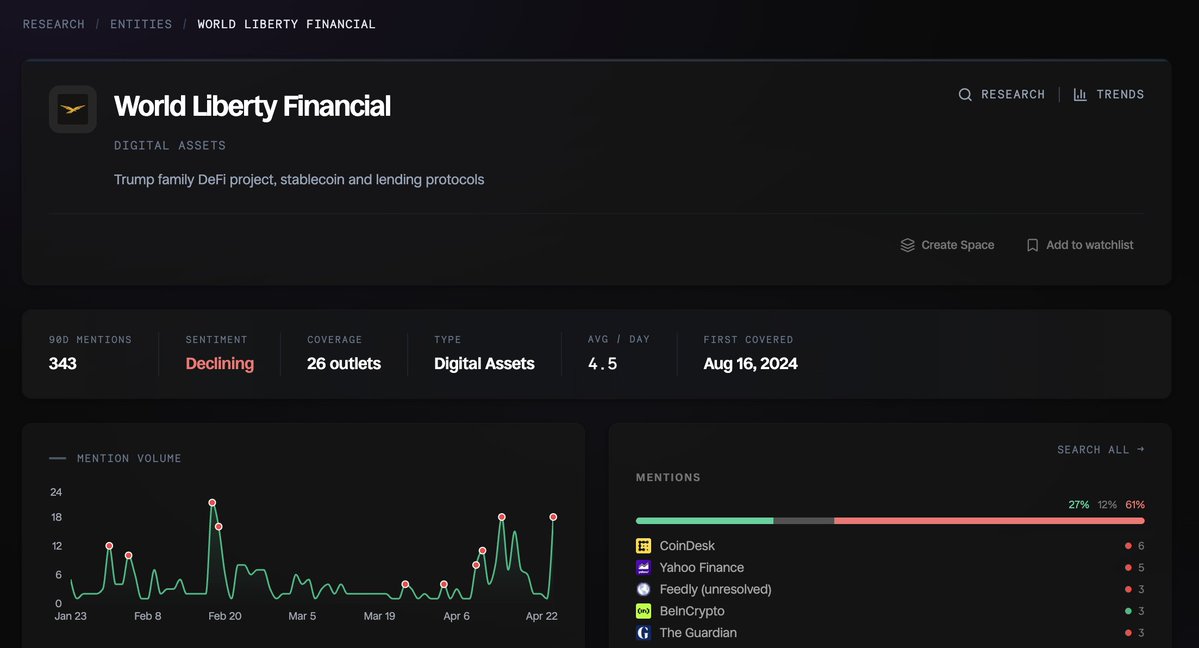Open the RESEARCH view

click(1002, 94)
